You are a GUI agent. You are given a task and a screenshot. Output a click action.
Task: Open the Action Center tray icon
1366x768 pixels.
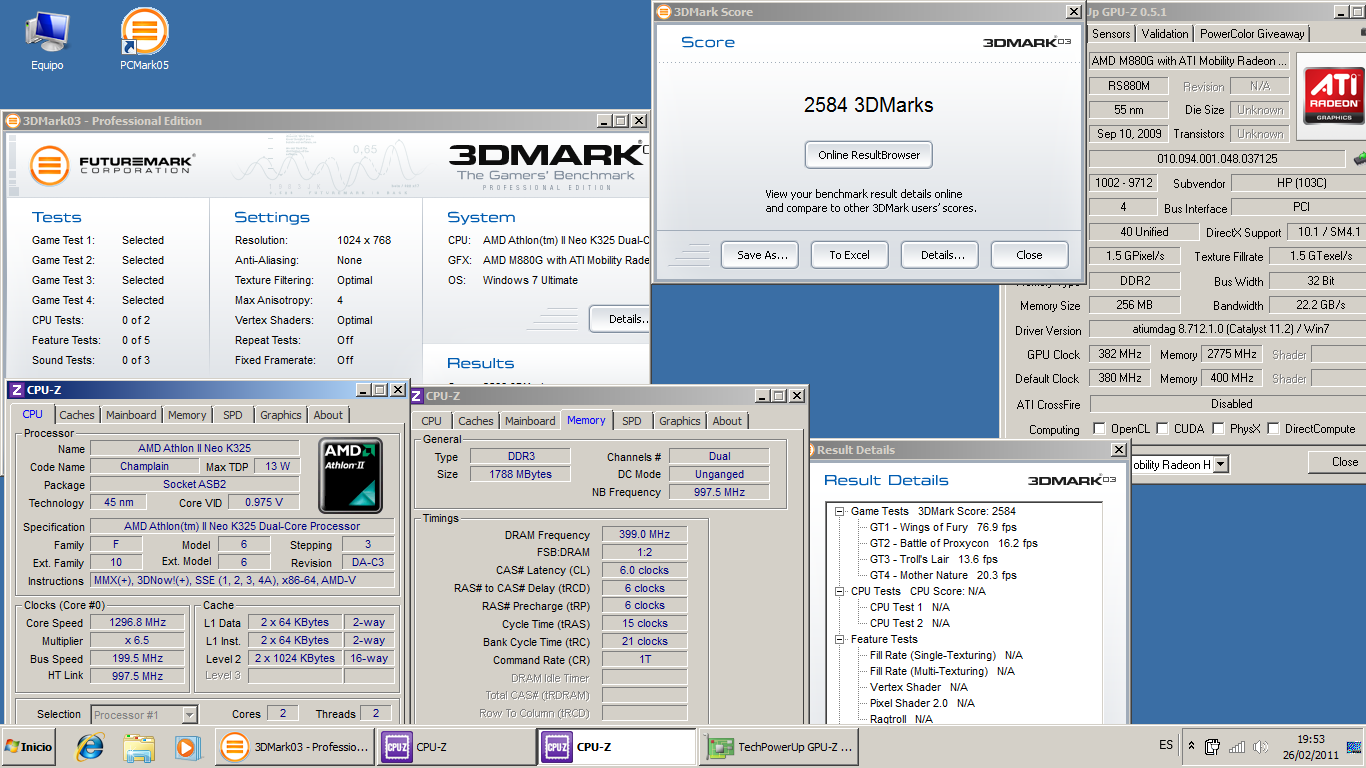1213,746
